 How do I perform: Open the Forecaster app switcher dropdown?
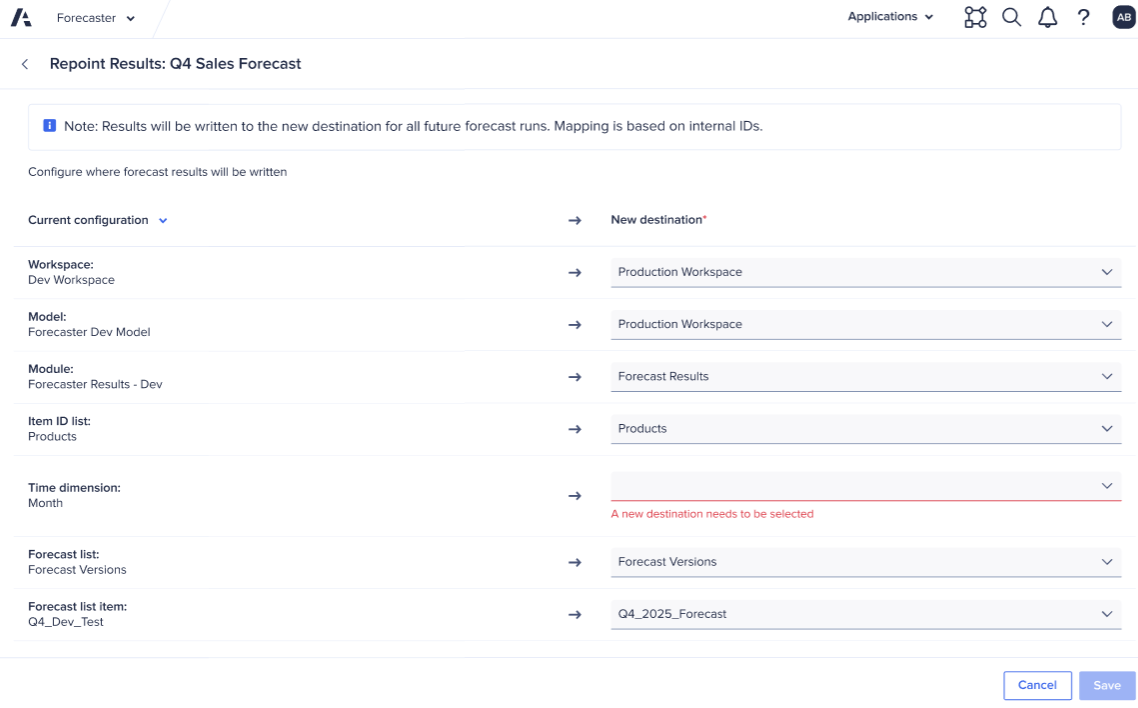[x=96, y=18]
